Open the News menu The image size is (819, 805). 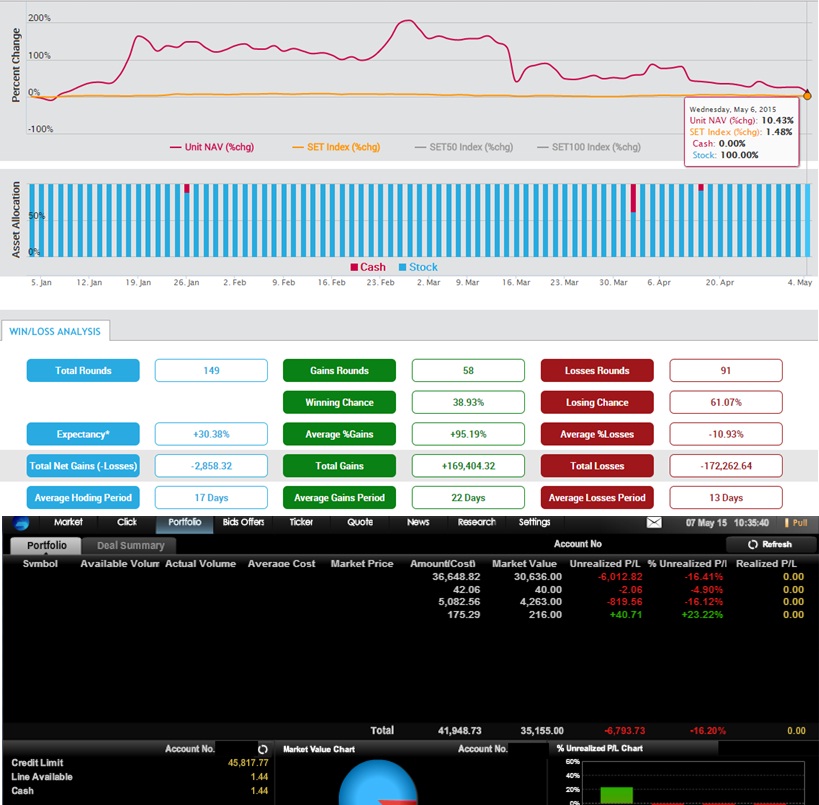(418, 522)
